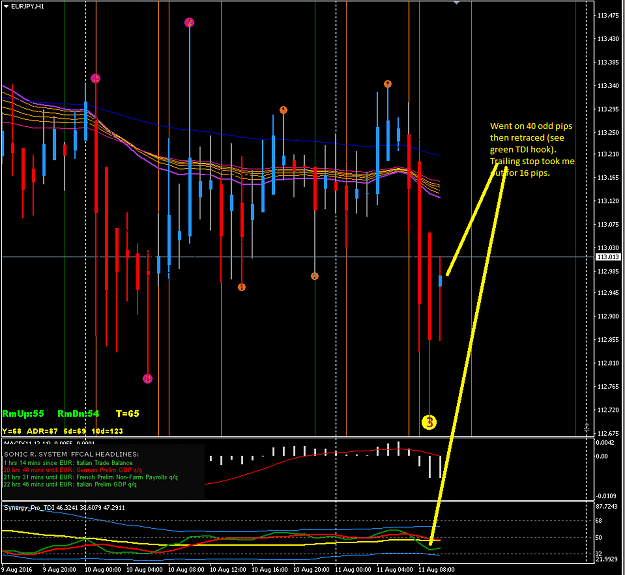The width and height of the screenshot is (625, 575).
Task: Open the EURJPY,H1 chart dropdown triangle
Action: coord(6,6)
